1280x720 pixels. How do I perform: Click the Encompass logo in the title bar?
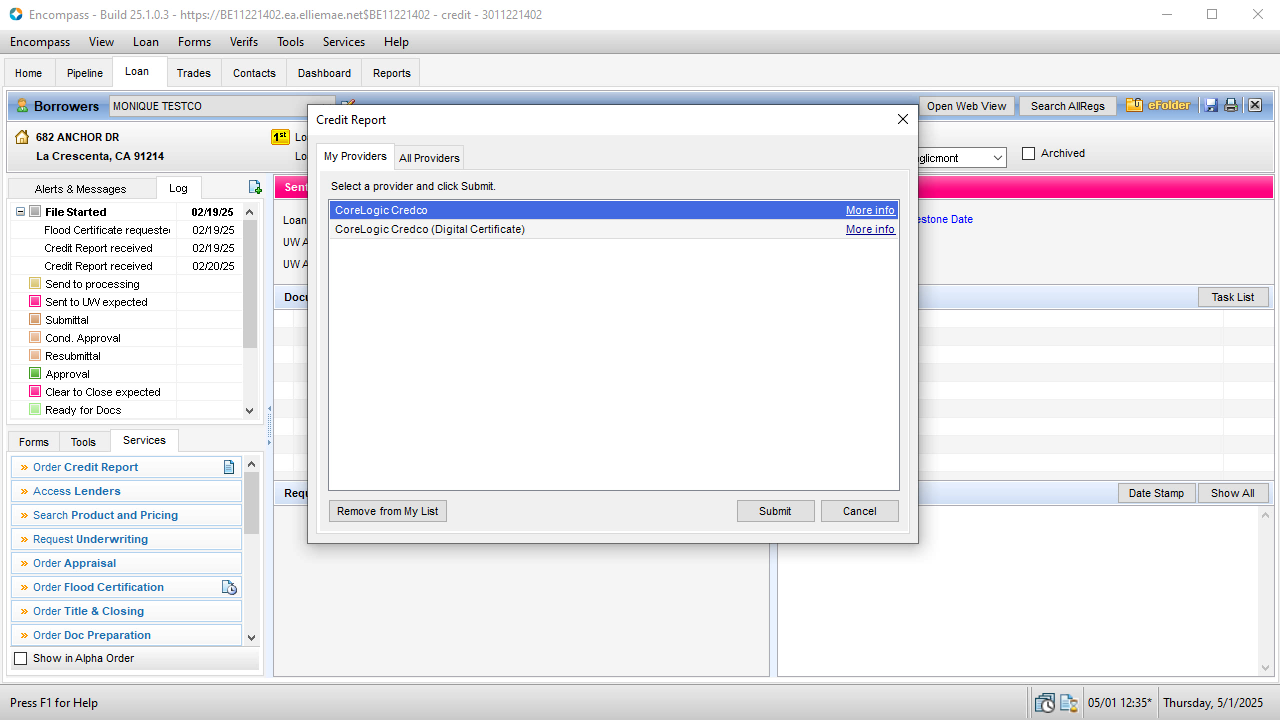(16, 15)
